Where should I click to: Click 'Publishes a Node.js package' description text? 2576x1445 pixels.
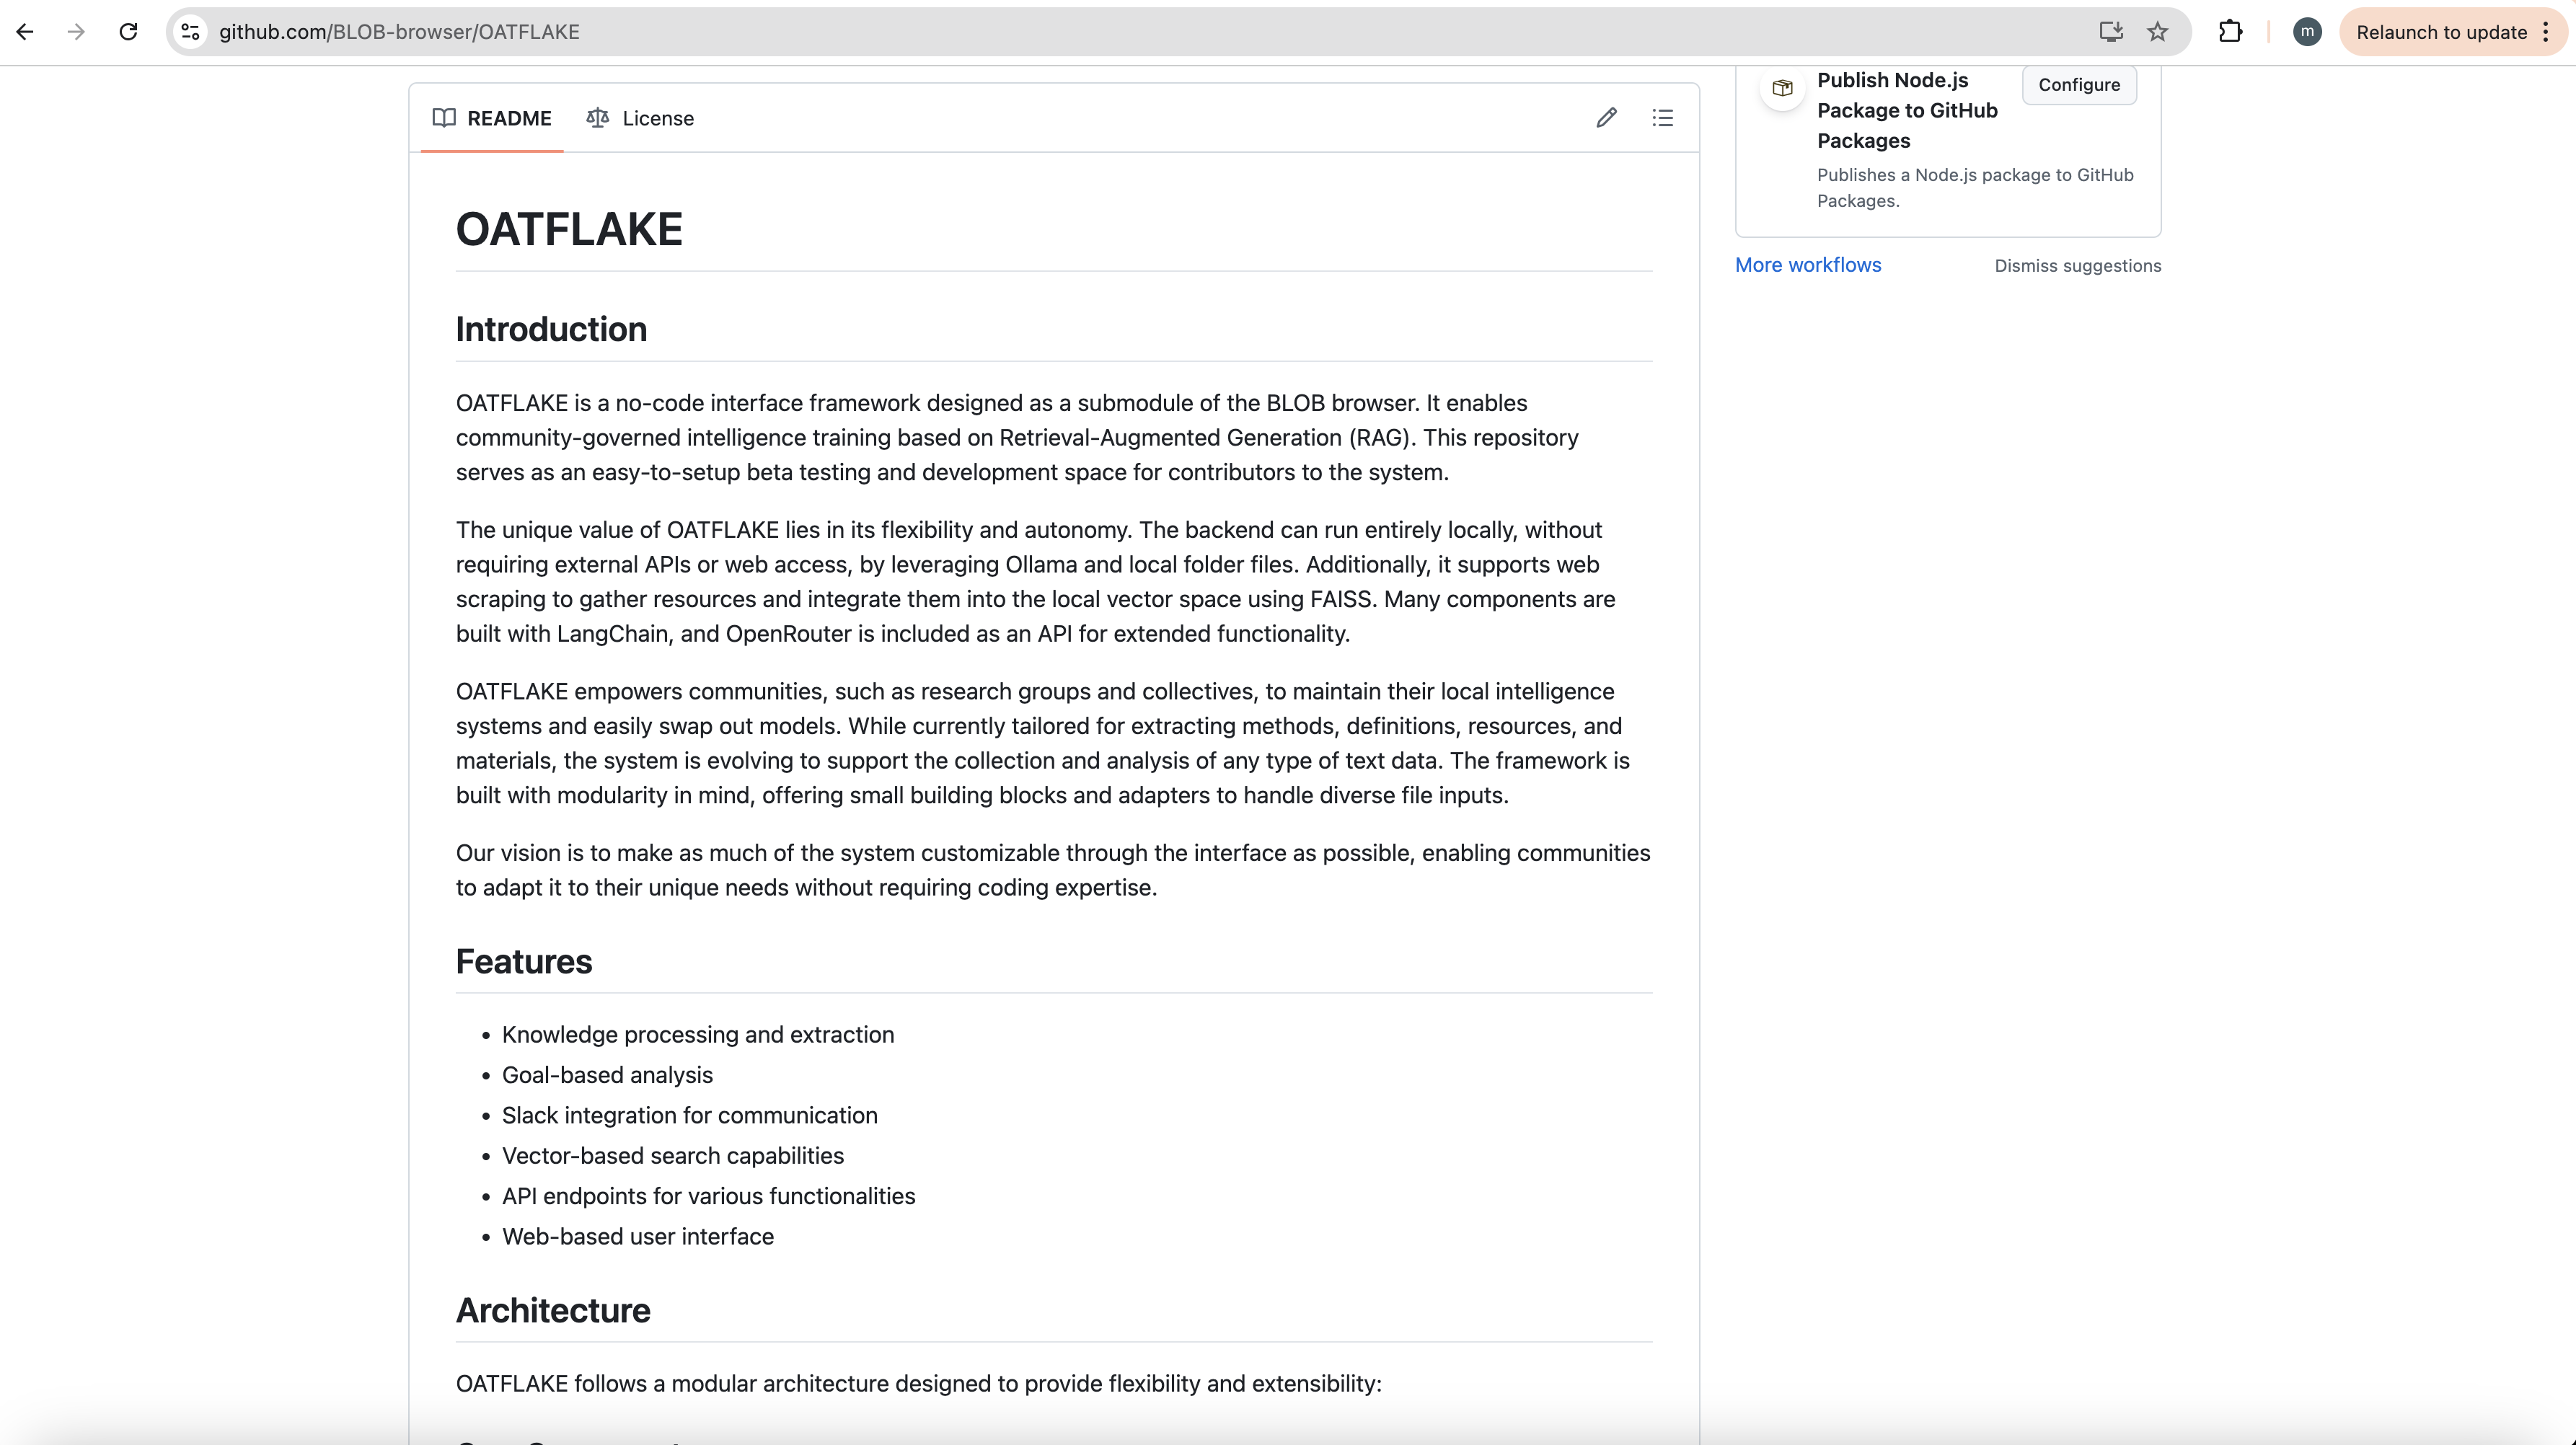point(1975,188)
